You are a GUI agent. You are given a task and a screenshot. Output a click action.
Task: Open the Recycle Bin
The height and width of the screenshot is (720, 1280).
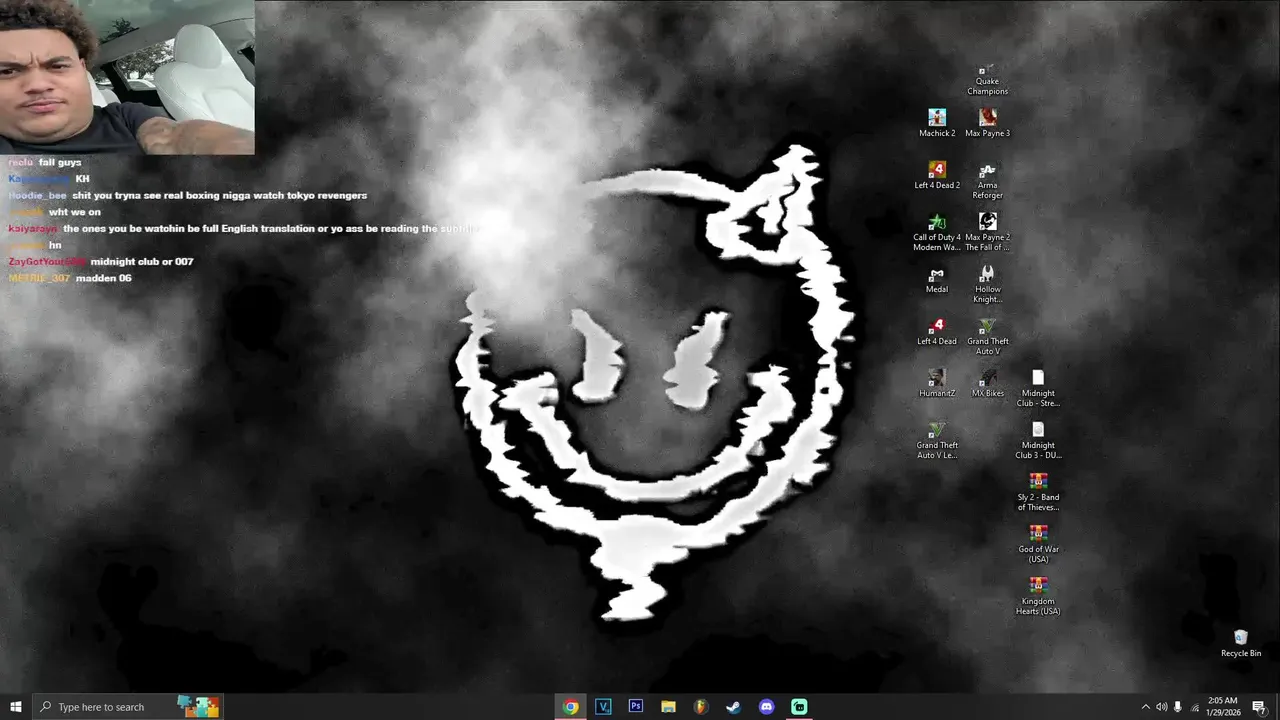pyautogui.click(x=1241, y=643)
